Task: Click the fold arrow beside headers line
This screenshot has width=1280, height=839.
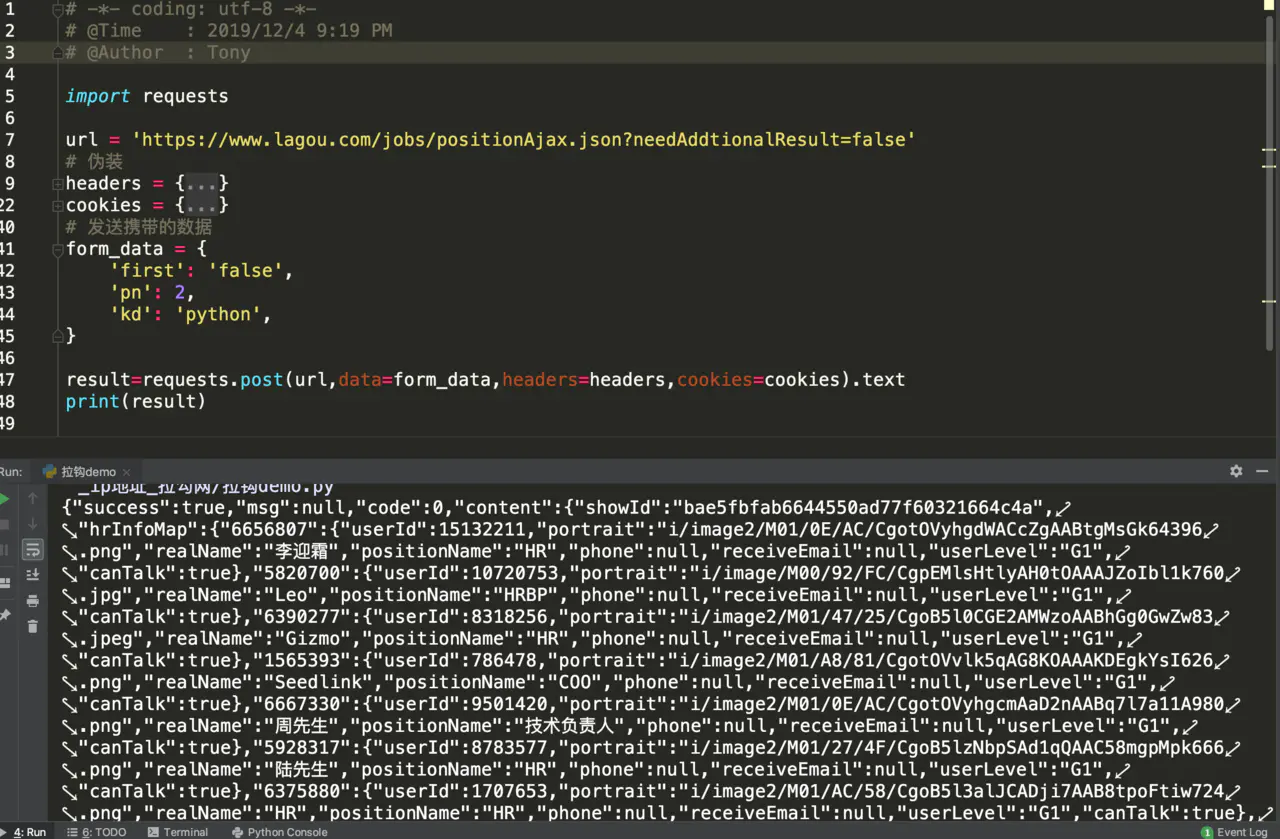Action: click(58, 183)
